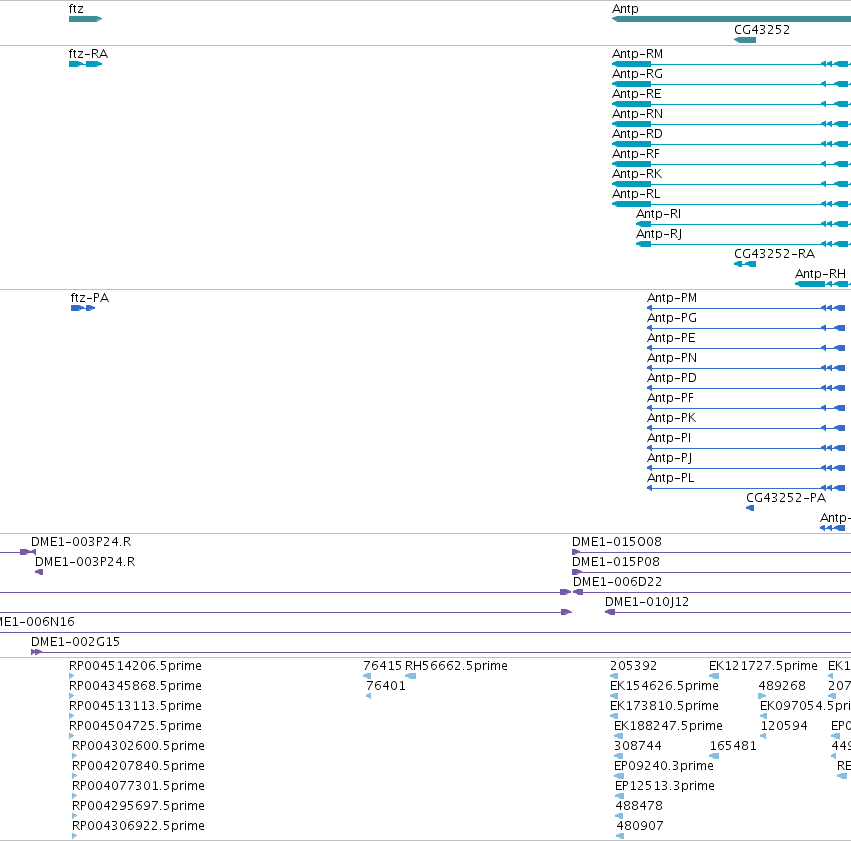Click the Antp-PM protein label

[x=672, y=298]
